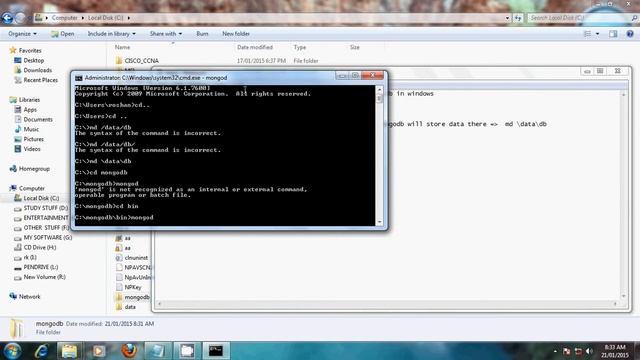Change view with the view mode icon
The height and width of the screenshot is (360, 640).
pos(587,34)
